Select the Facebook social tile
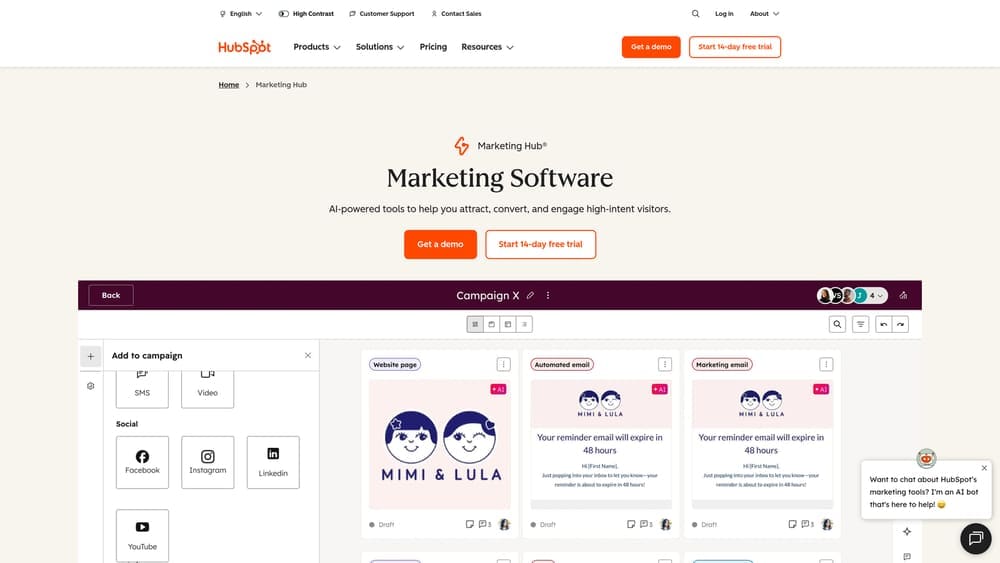This screenshot has width=1000, height=563. [x=142, y=462]
